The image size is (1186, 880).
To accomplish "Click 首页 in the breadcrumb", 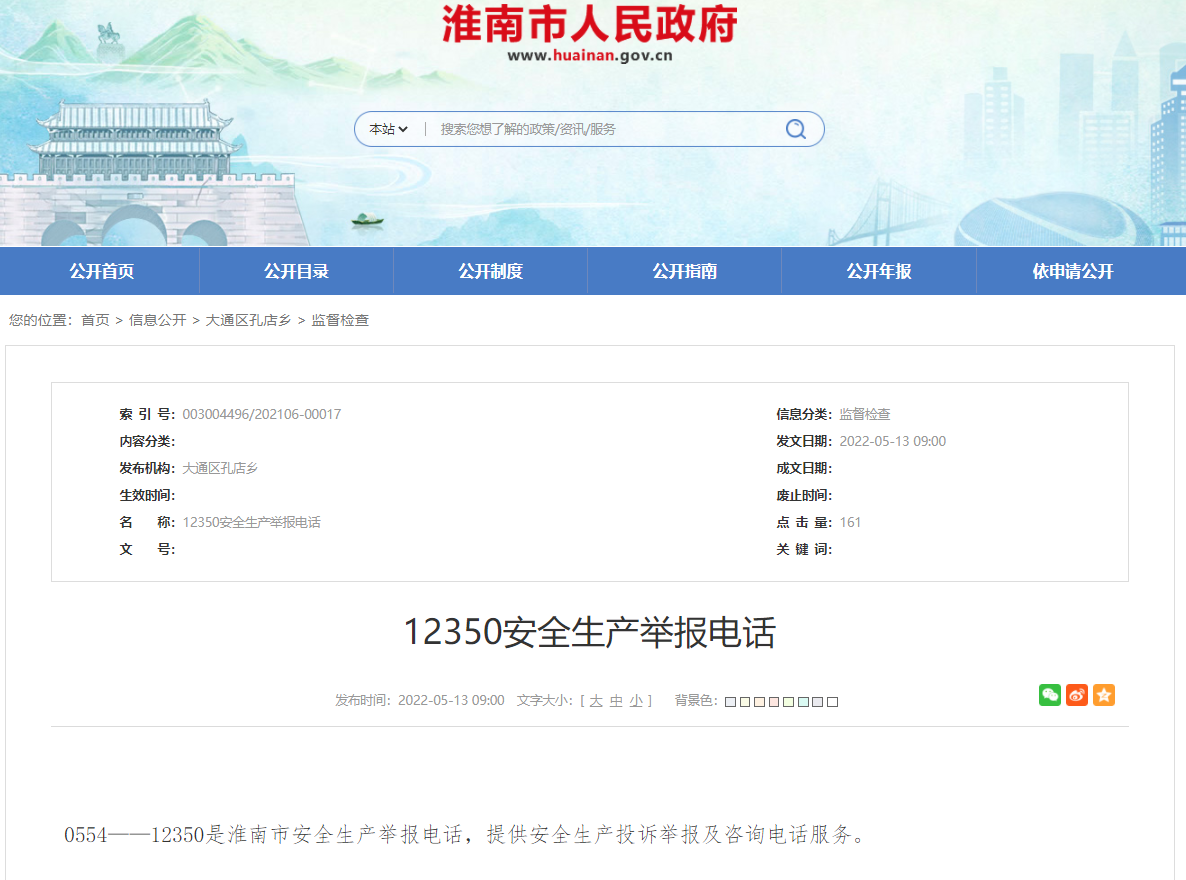I will [95, 320].
